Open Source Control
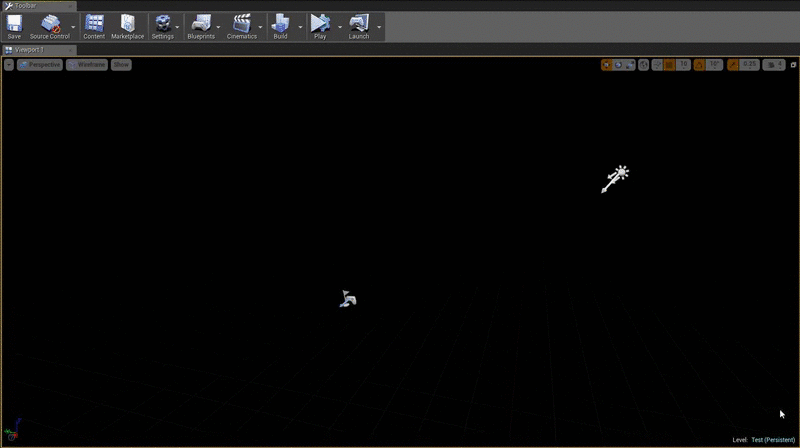 pyautogui.click(x=49, y=27)
